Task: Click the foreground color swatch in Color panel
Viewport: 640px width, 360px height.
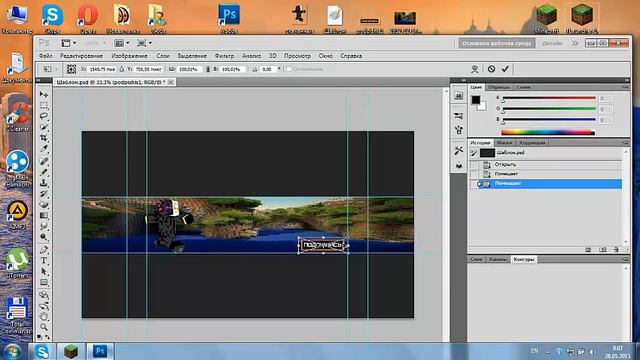Action: click(x=476, y=100)
